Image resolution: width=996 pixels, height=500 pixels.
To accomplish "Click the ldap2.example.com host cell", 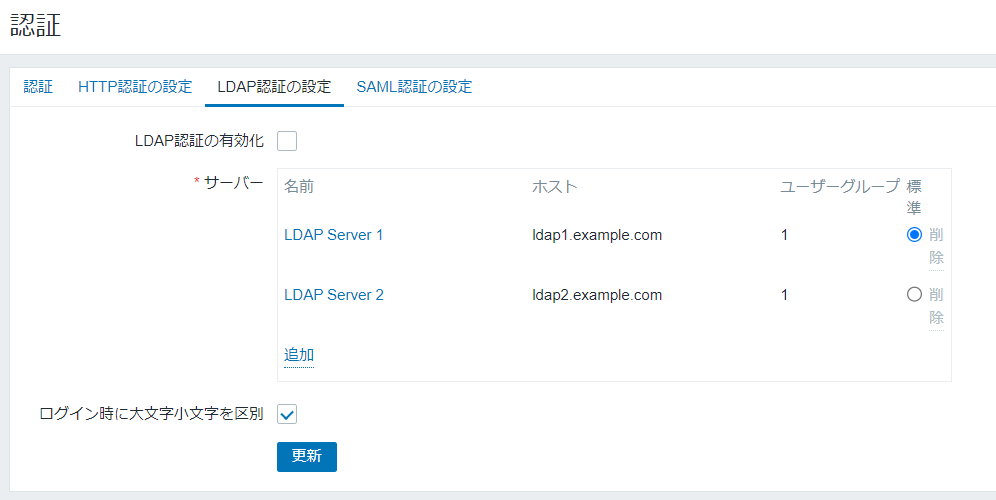I will tap(597, 295).
